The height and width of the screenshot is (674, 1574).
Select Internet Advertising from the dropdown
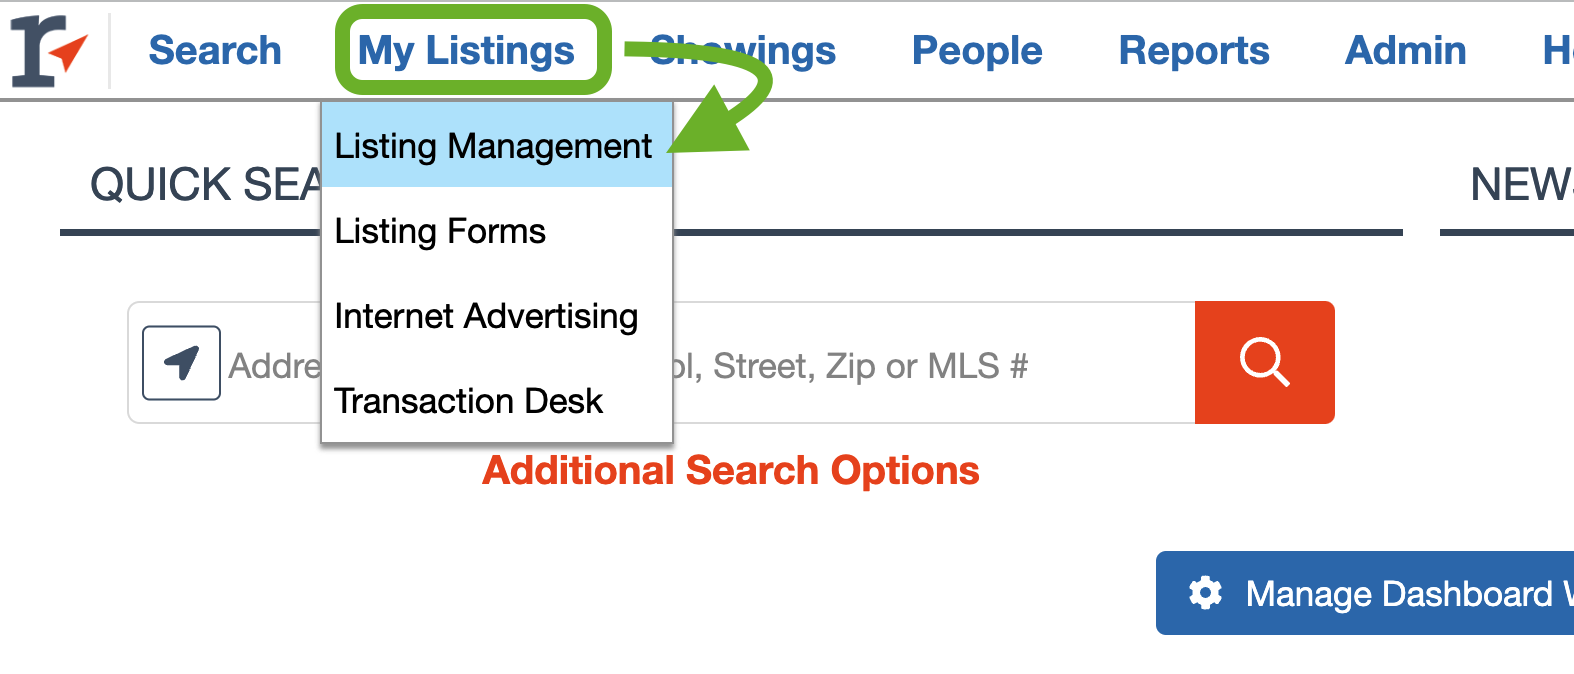[486, 315]
